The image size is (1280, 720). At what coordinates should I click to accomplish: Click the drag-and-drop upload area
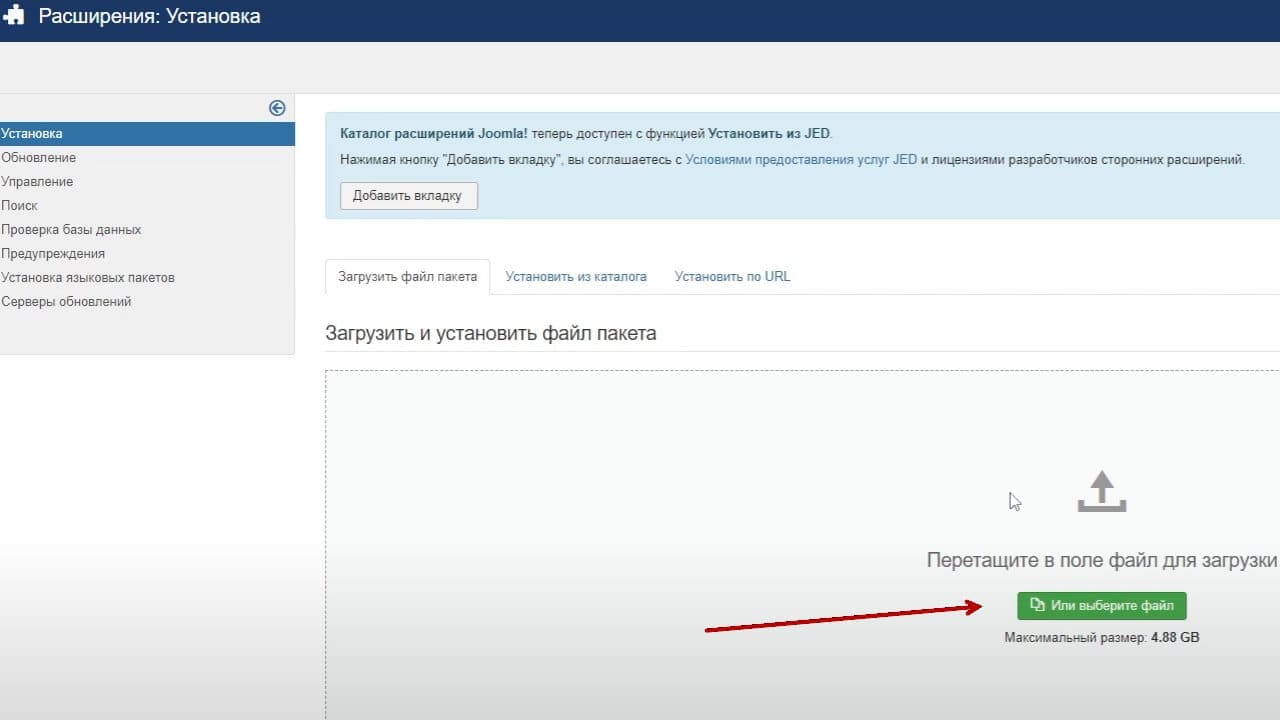click(802, 545)
